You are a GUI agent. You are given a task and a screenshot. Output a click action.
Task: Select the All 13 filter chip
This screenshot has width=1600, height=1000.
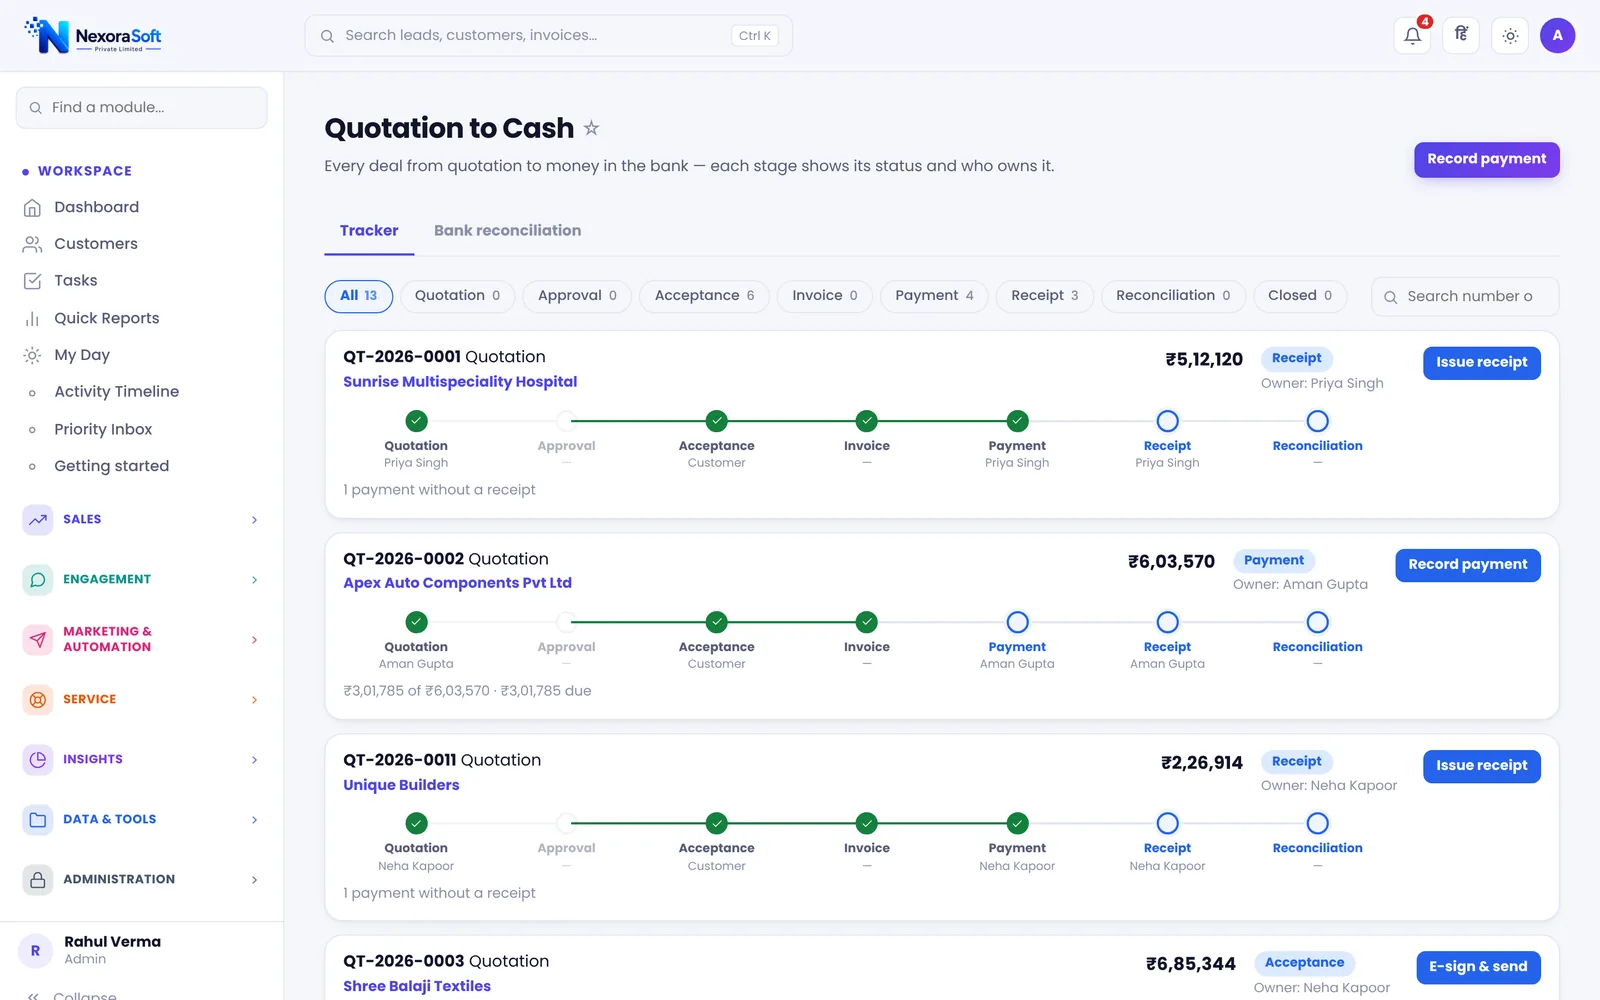point(358,296)
